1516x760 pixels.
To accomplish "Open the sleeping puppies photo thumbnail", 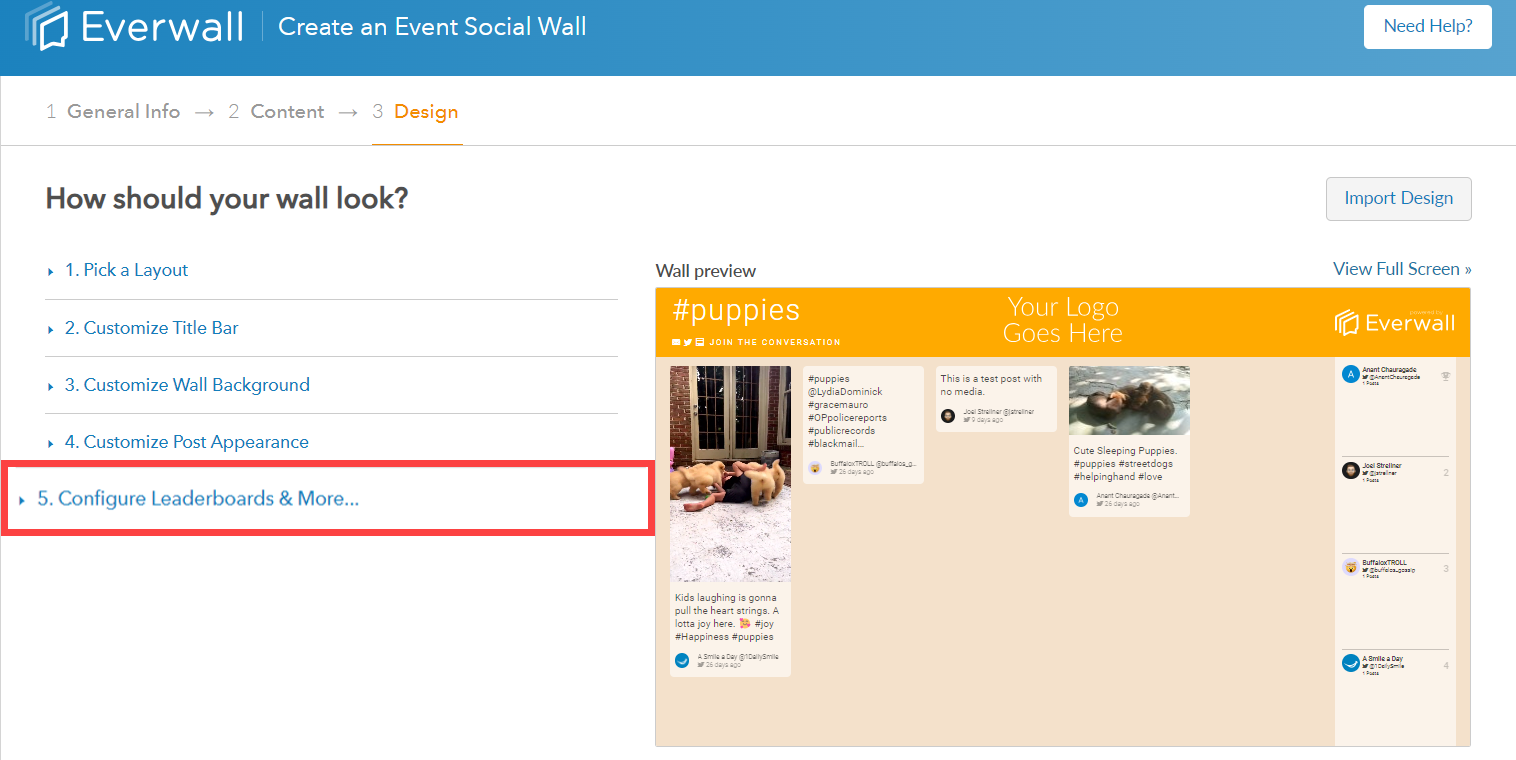I will pos(1129,400).
